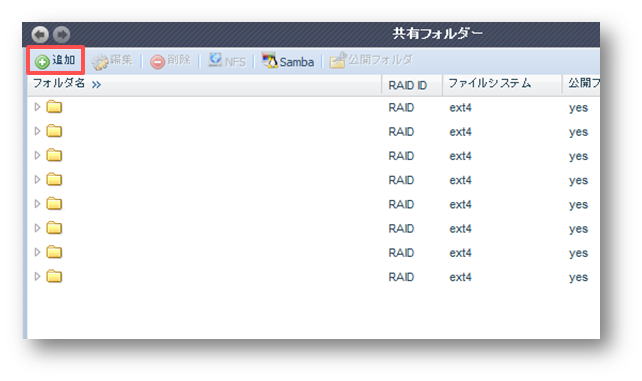Select the fifth row's folder icon
642x381 pixels.
coord(54,203)
